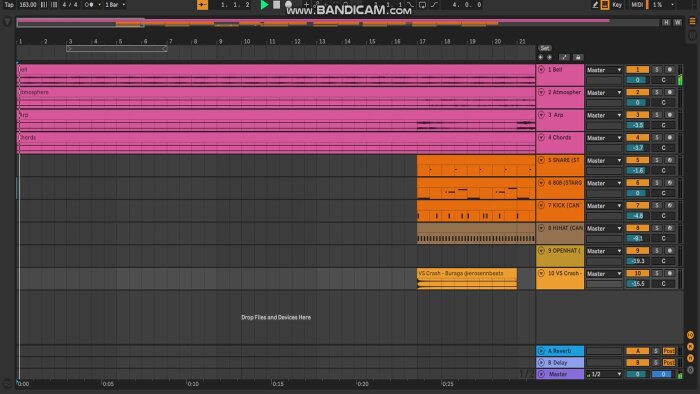This screenshot has height=394, width=700.
Task: Start playback with the green Play button
Action: (x=264, y=5)
